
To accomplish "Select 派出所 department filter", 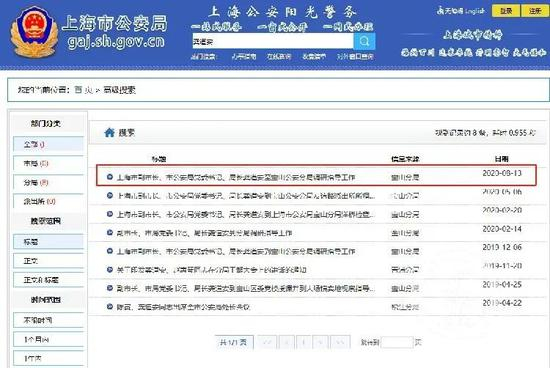I will [x=49, y=202].
